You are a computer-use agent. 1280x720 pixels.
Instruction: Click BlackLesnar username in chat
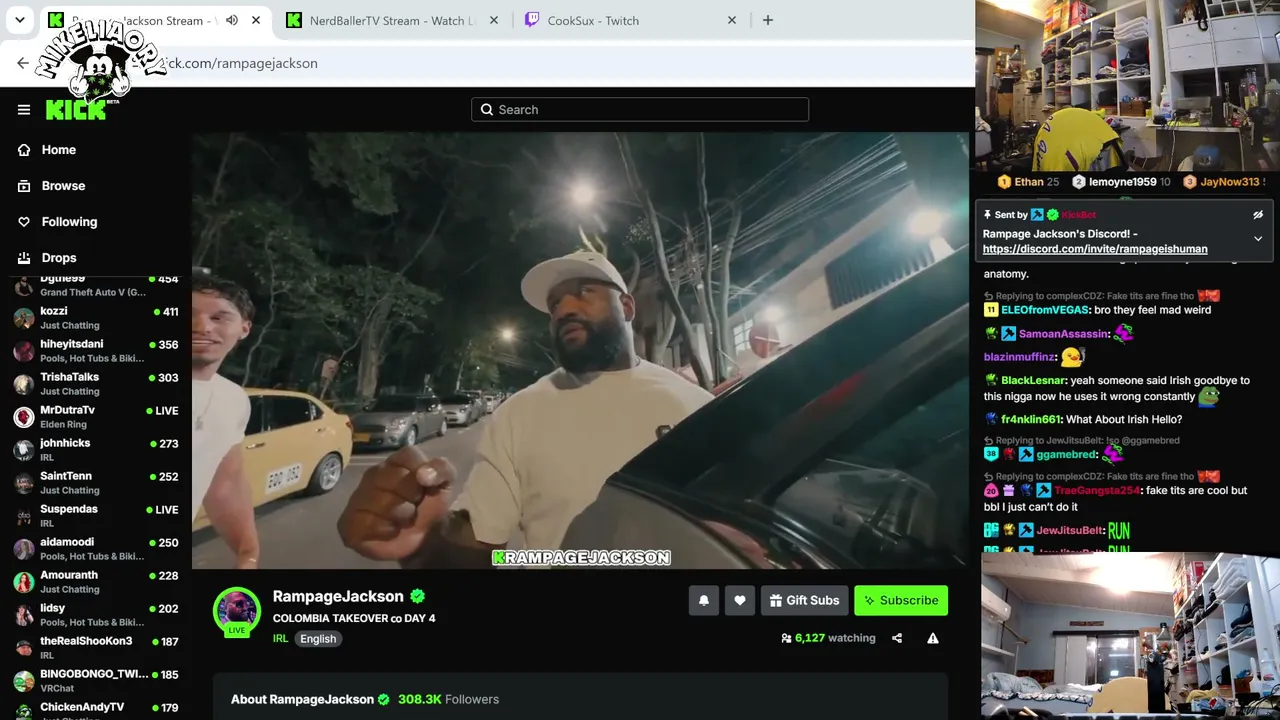click(x=1034, y=380)
